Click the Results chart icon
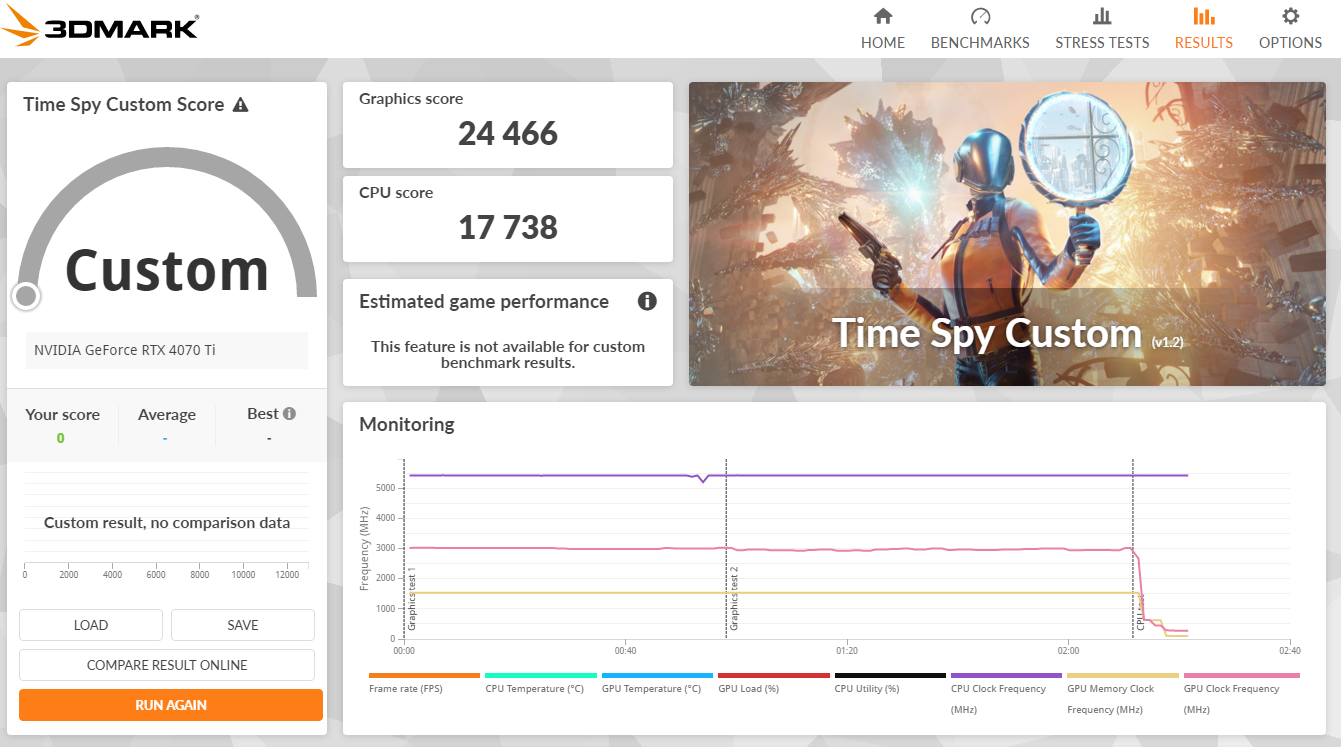The width and height of the screenshot is (1341, 747). (x=1203, y=17)
